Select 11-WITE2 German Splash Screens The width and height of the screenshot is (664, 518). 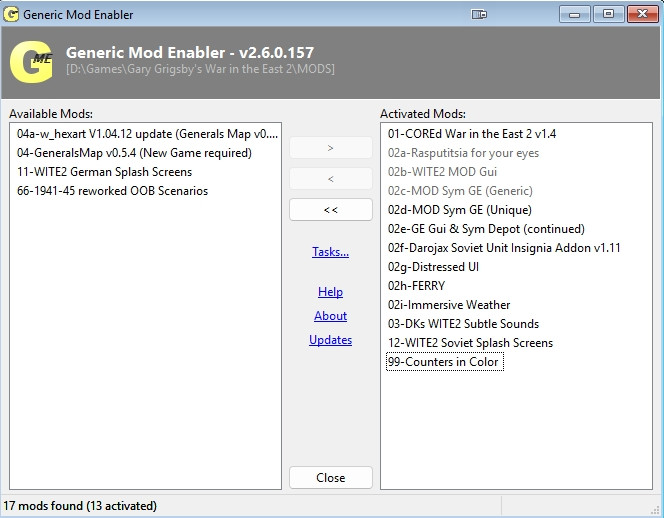pos(105,172)
